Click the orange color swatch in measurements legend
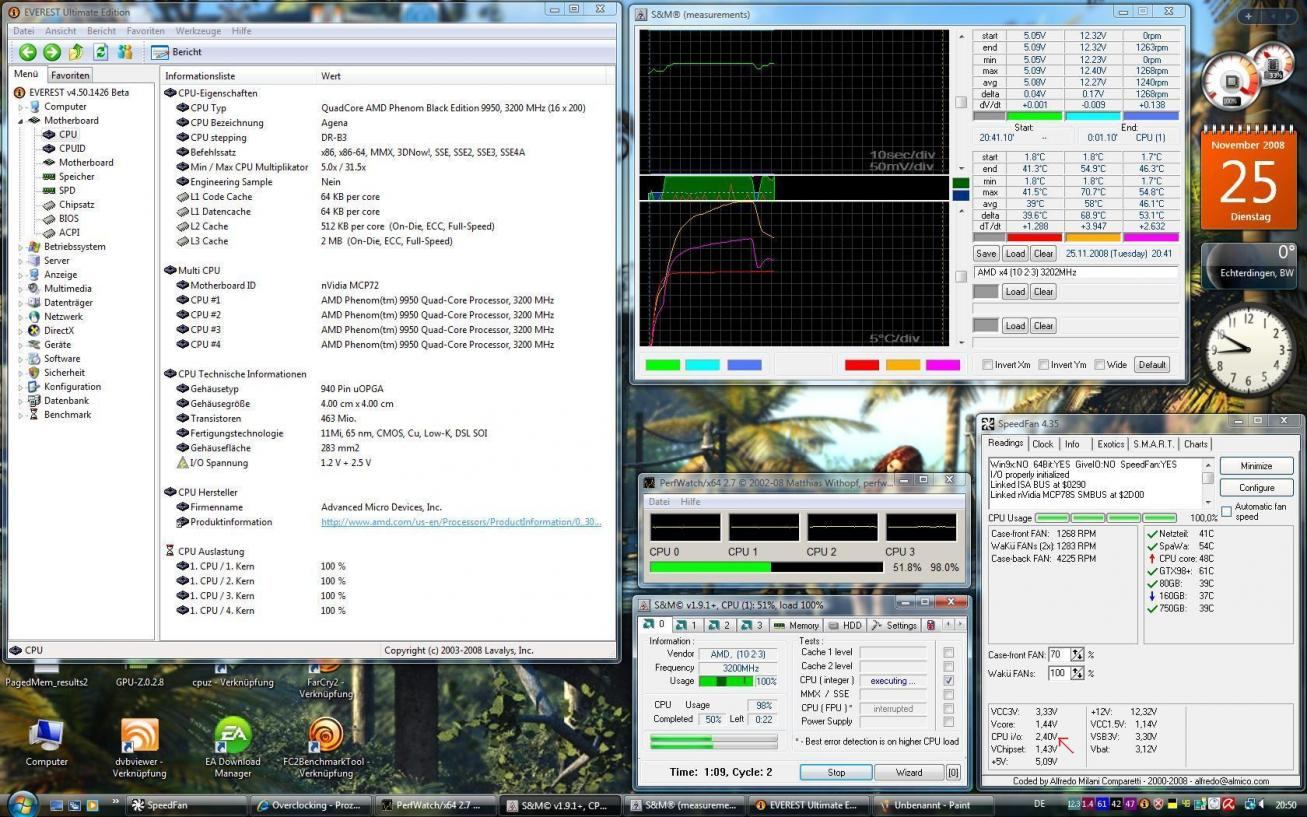The height and width of the screenshot is (817, 1307). point(903,365)
